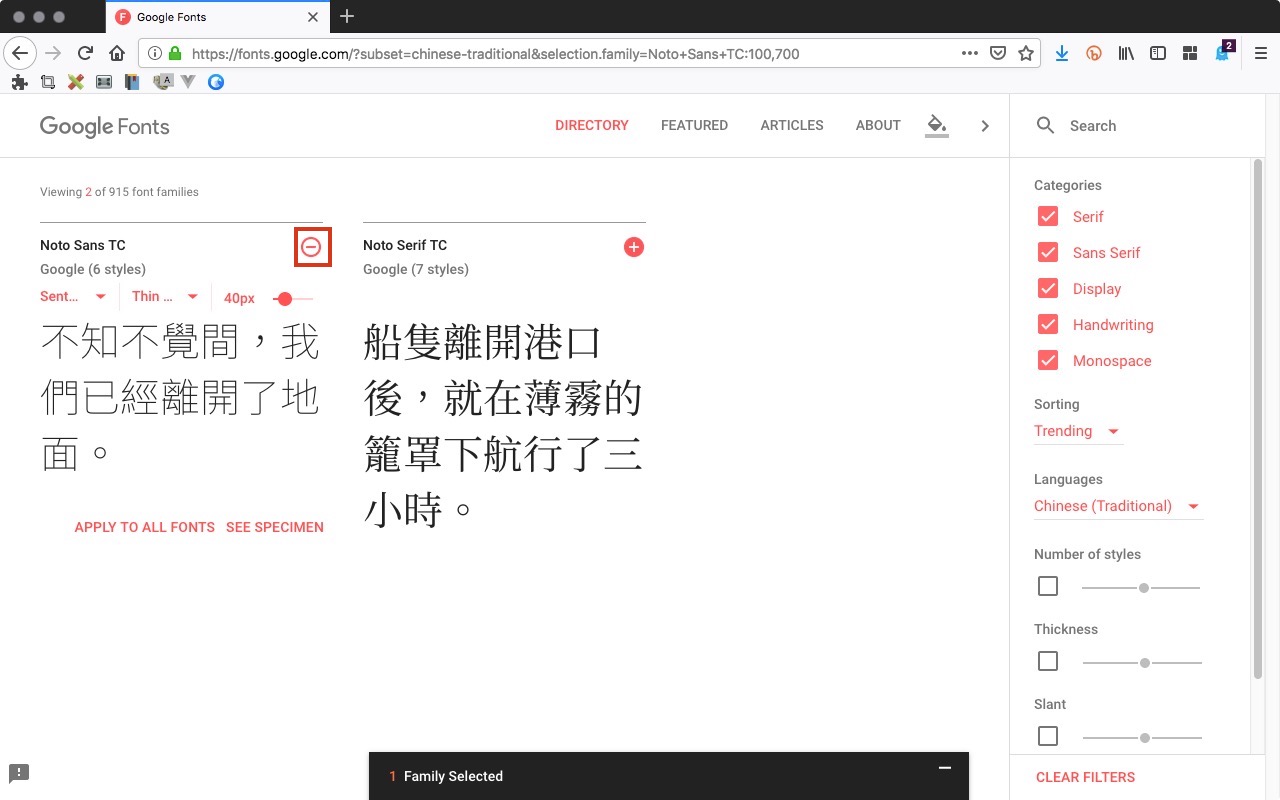Adjust the Slant slider

pos(1142,738)
